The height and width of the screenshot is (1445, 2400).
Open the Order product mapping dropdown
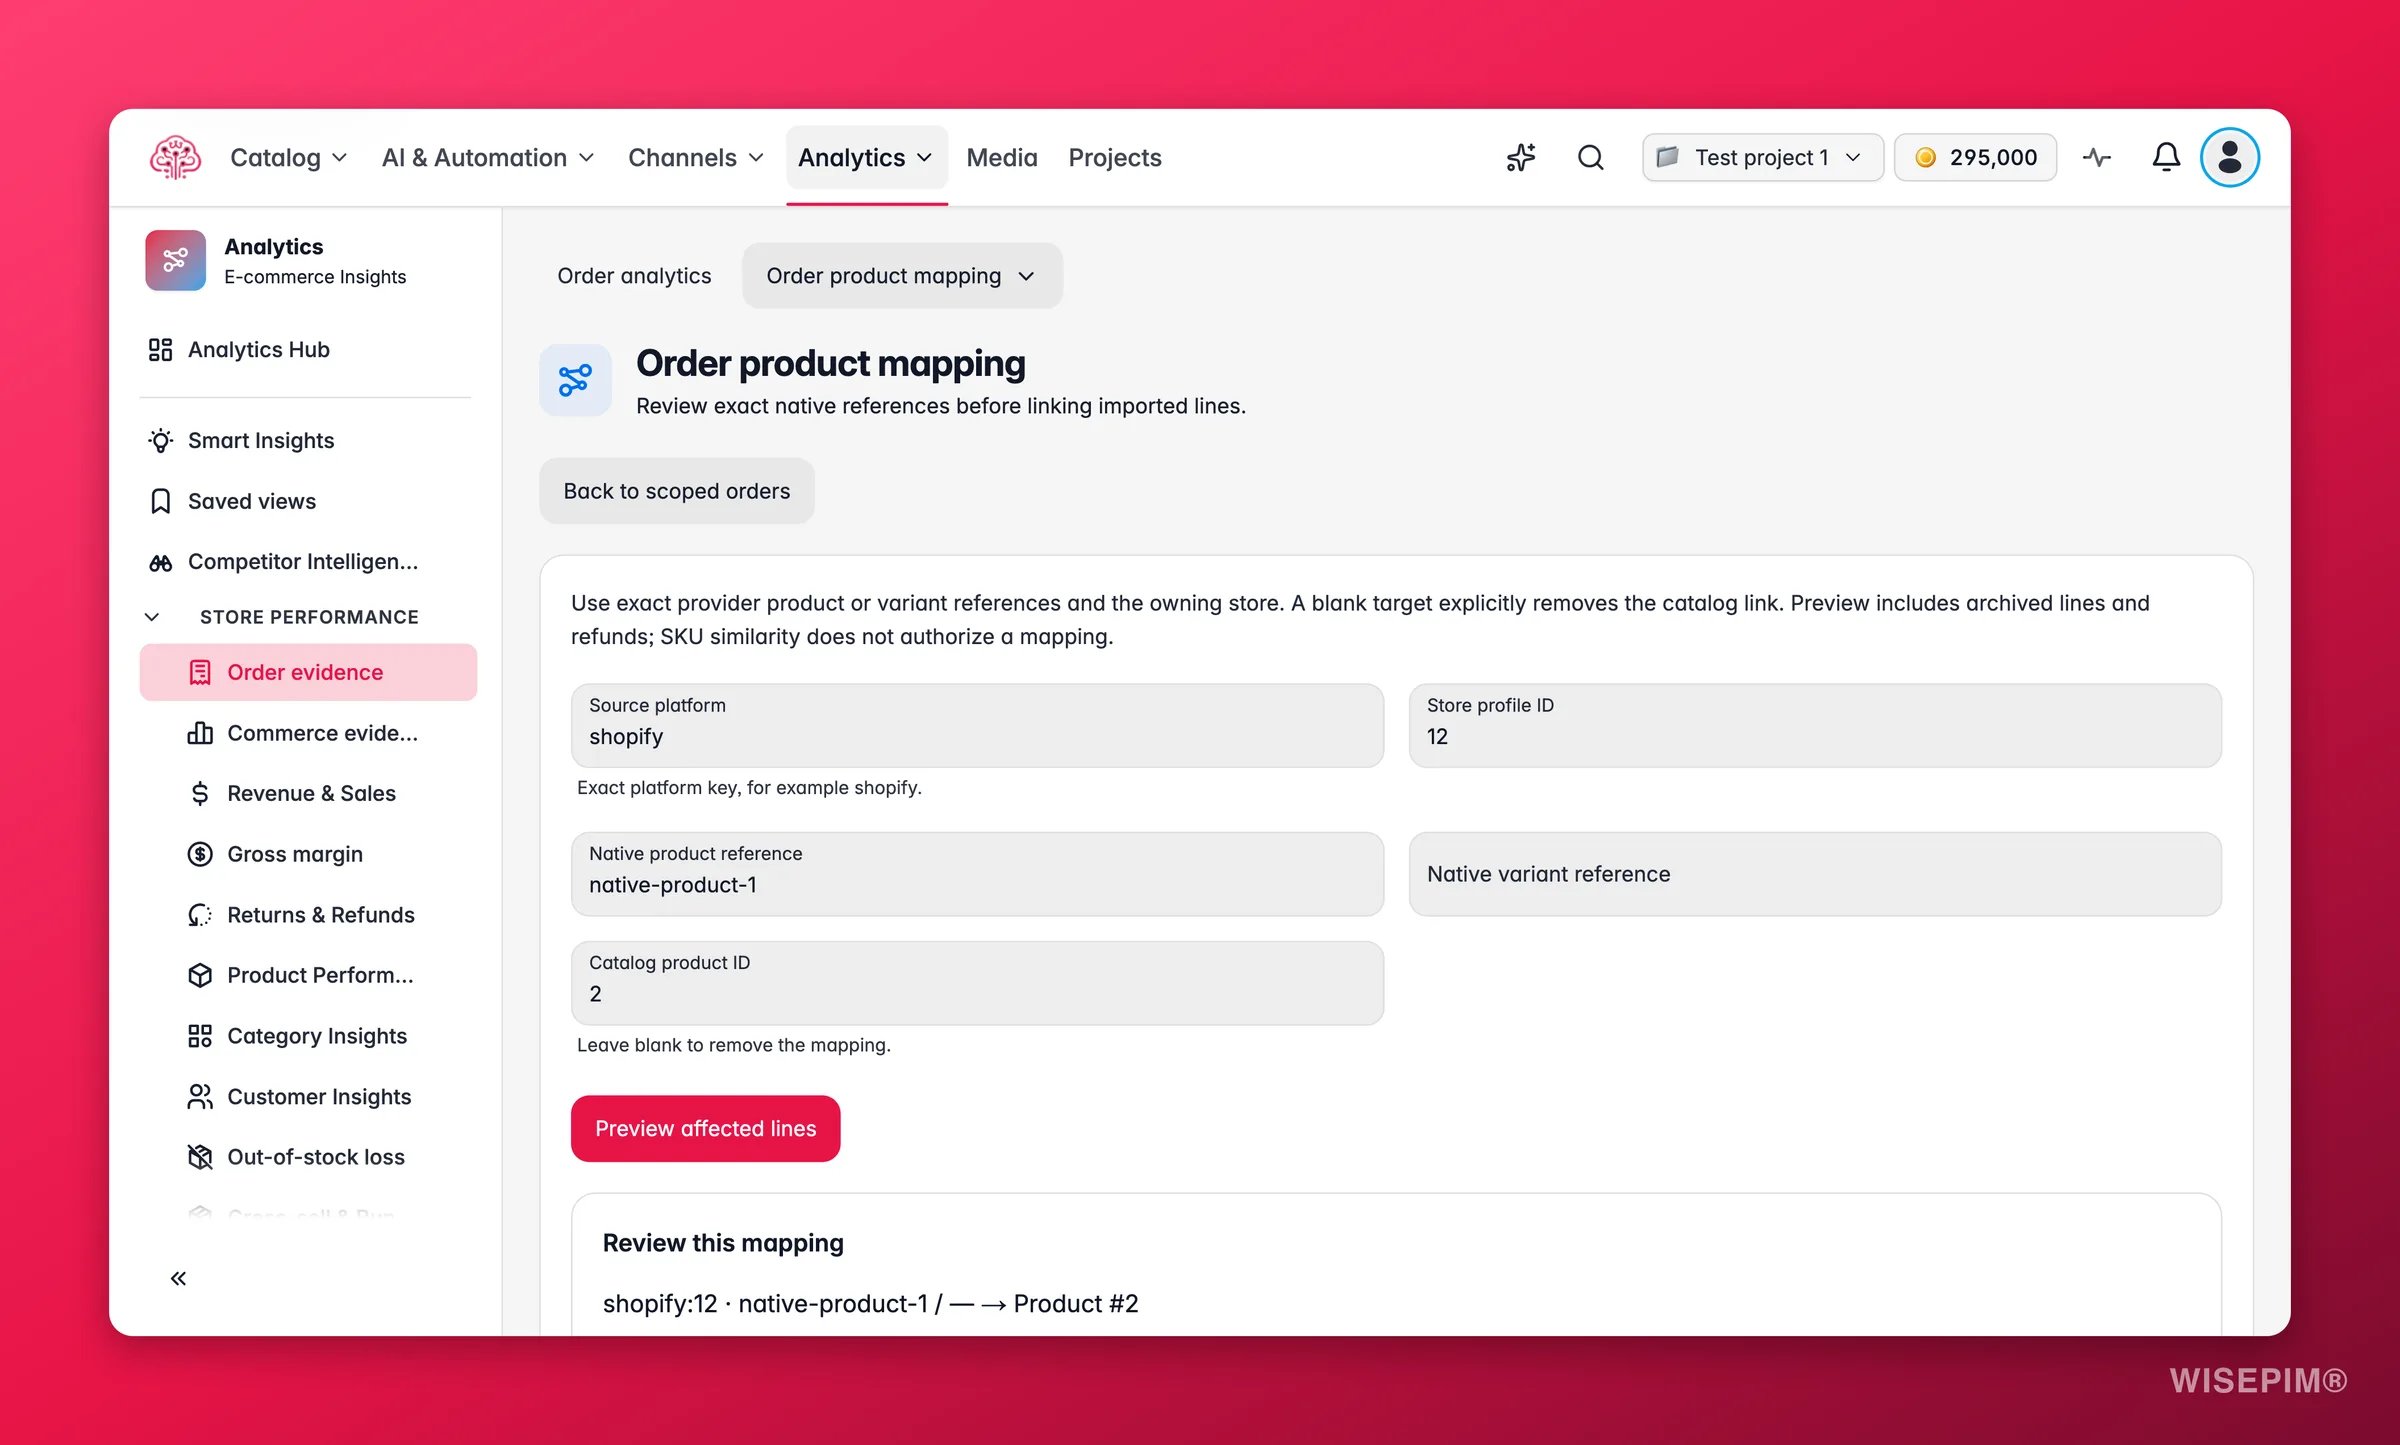point(902,275)
